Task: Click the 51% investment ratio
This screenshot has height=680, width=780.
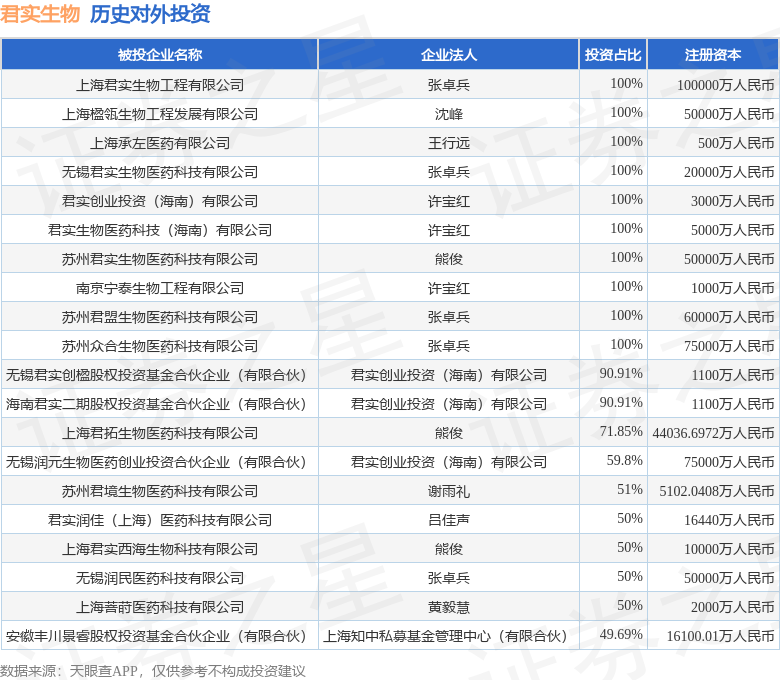Action: pyautogui.click(x=630, y=489)
